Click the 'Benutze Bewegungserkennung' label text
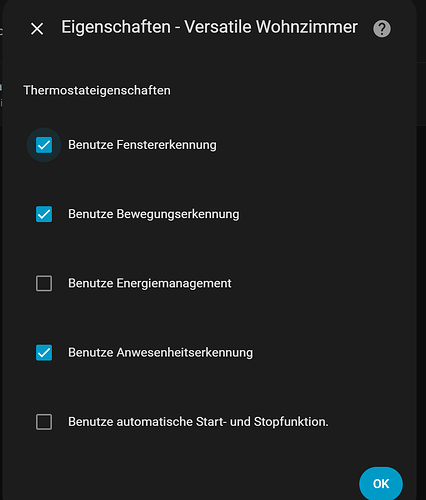Viewport: 426px width, 500px height. point(154,214)
